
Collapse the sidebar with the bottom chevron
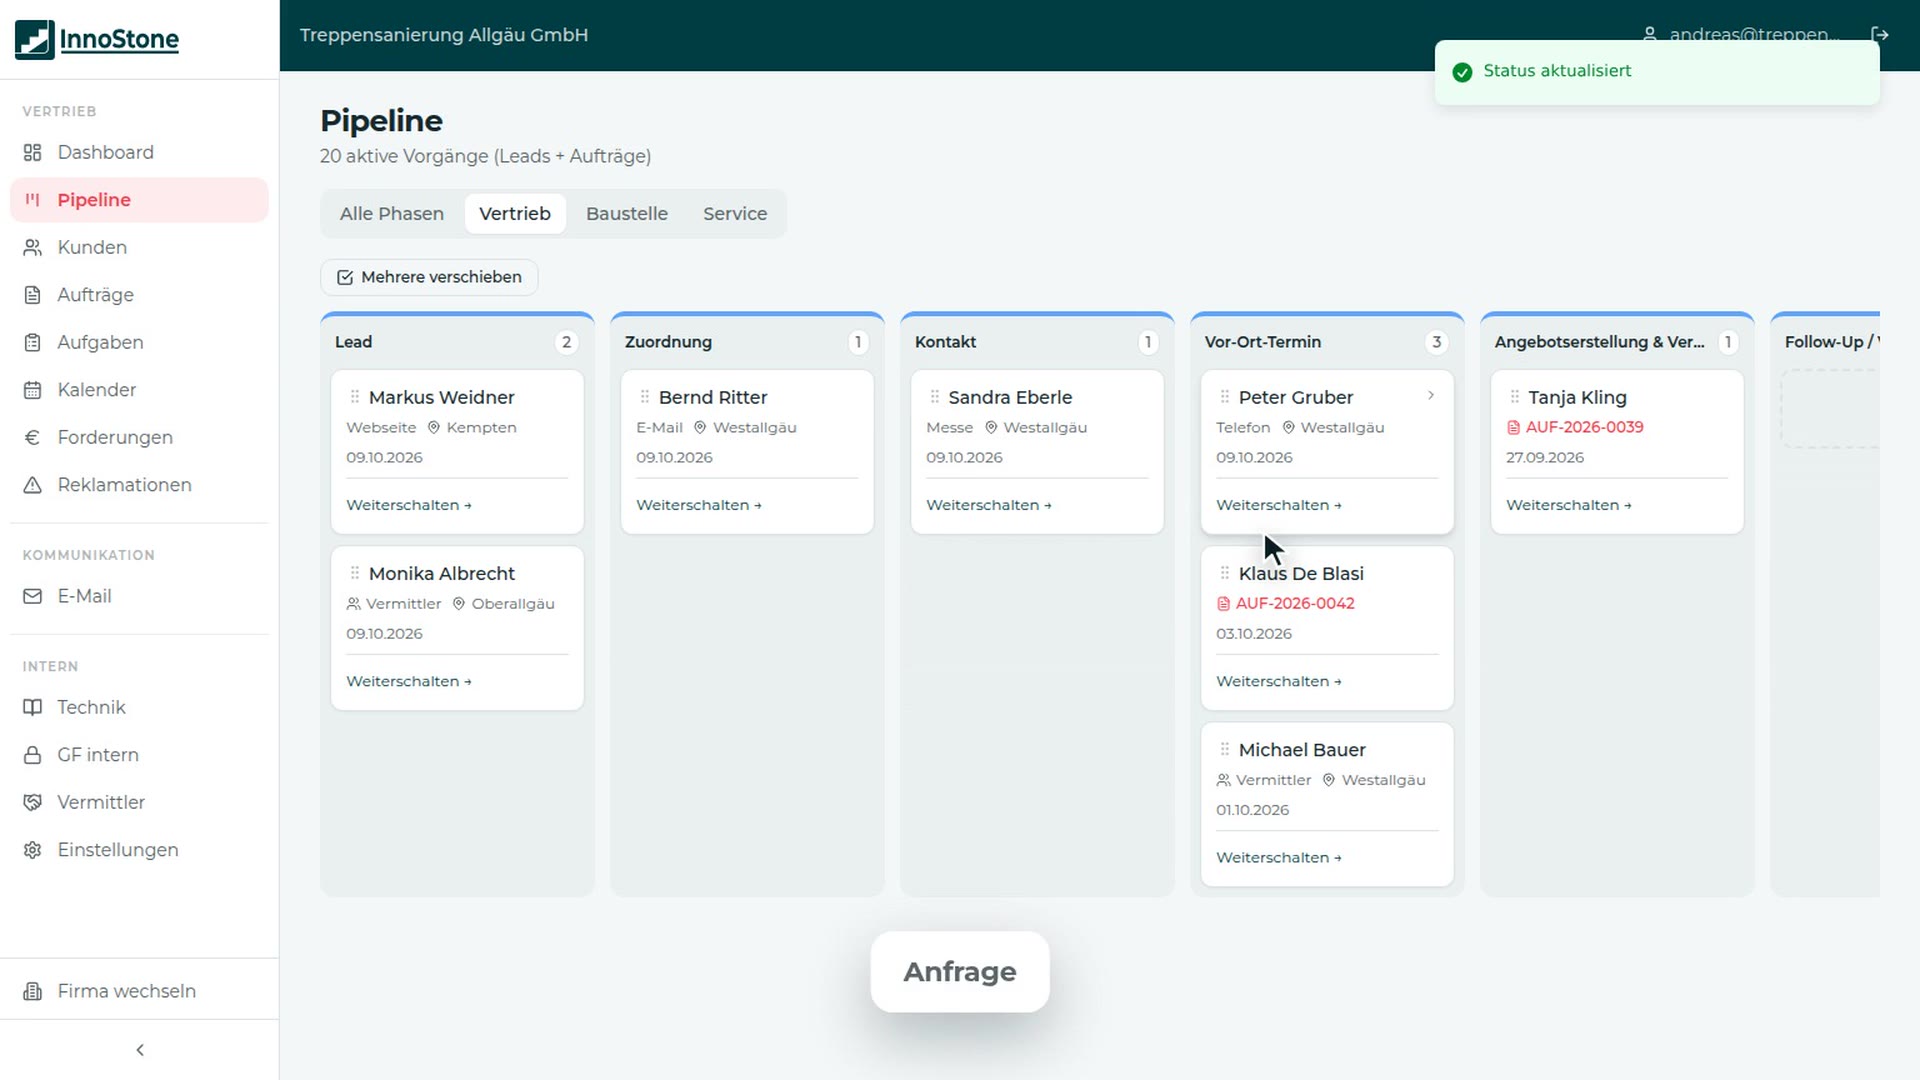(x=140, y=1050)
